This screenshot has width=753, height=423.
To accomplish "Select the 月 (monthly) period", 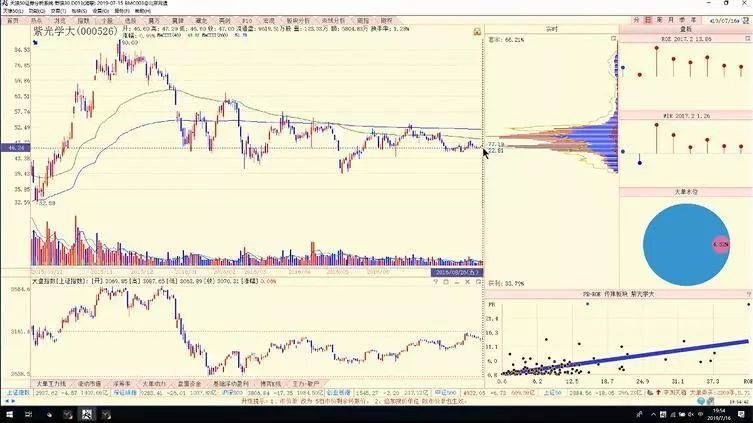I will pyautogui.click(x=671, y=20).
